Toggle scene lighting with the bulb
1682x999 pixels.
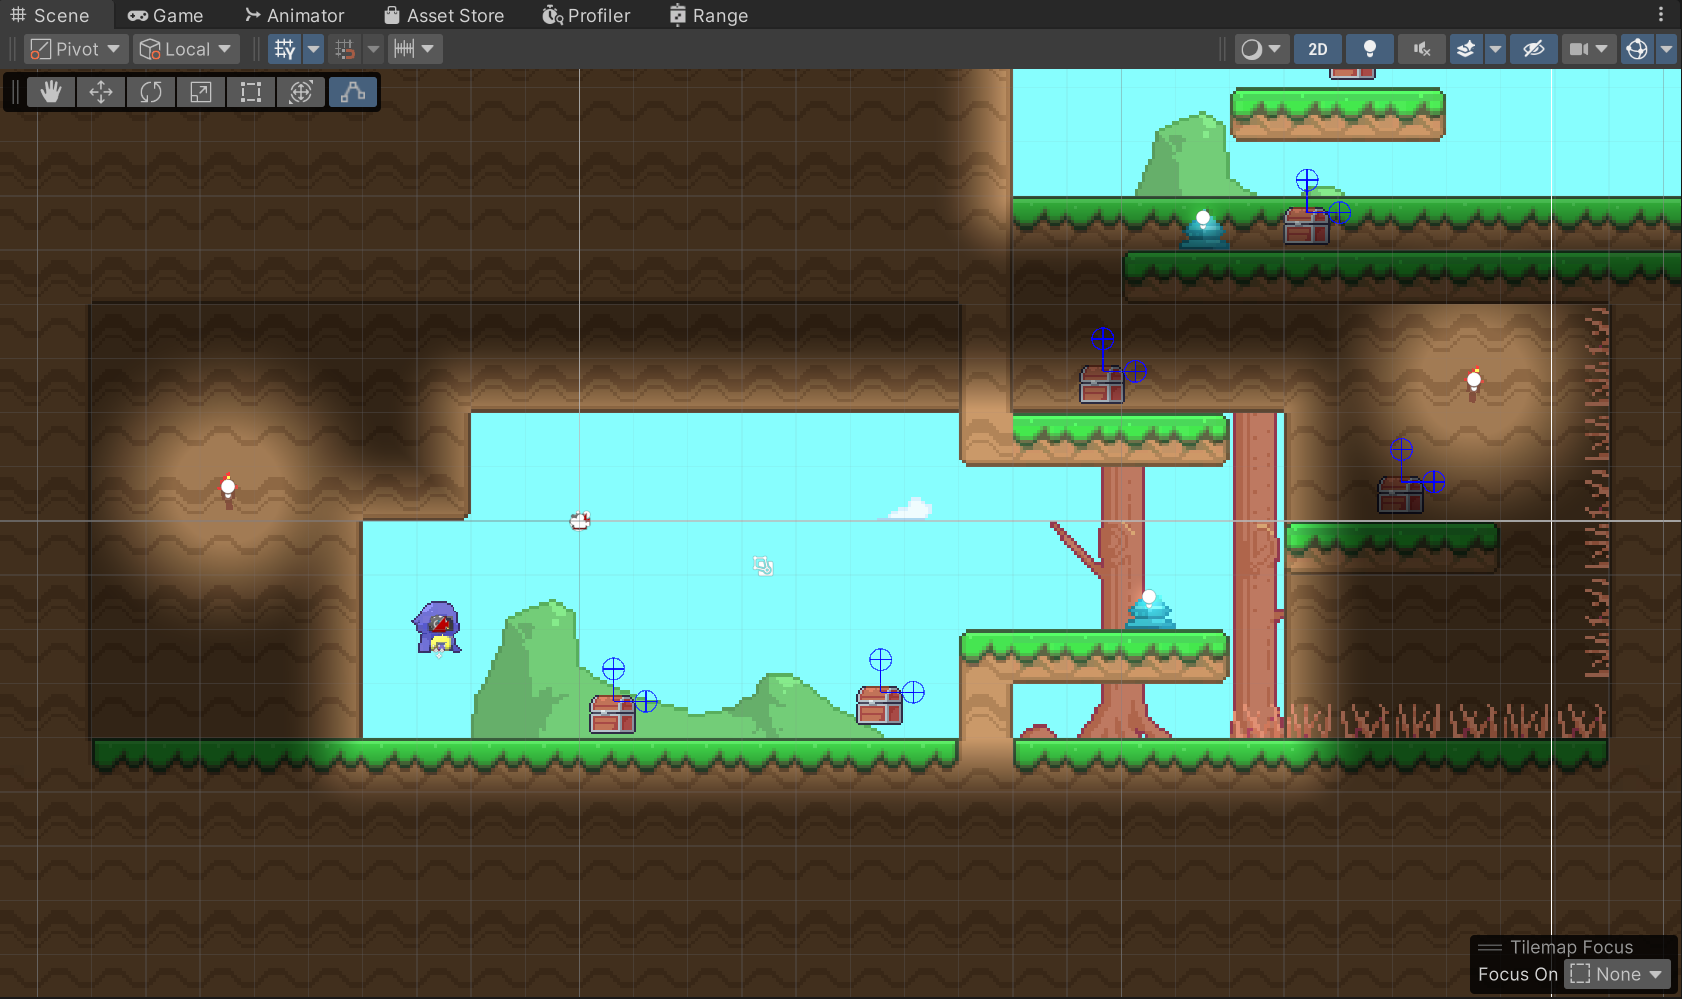(1370, 49)
